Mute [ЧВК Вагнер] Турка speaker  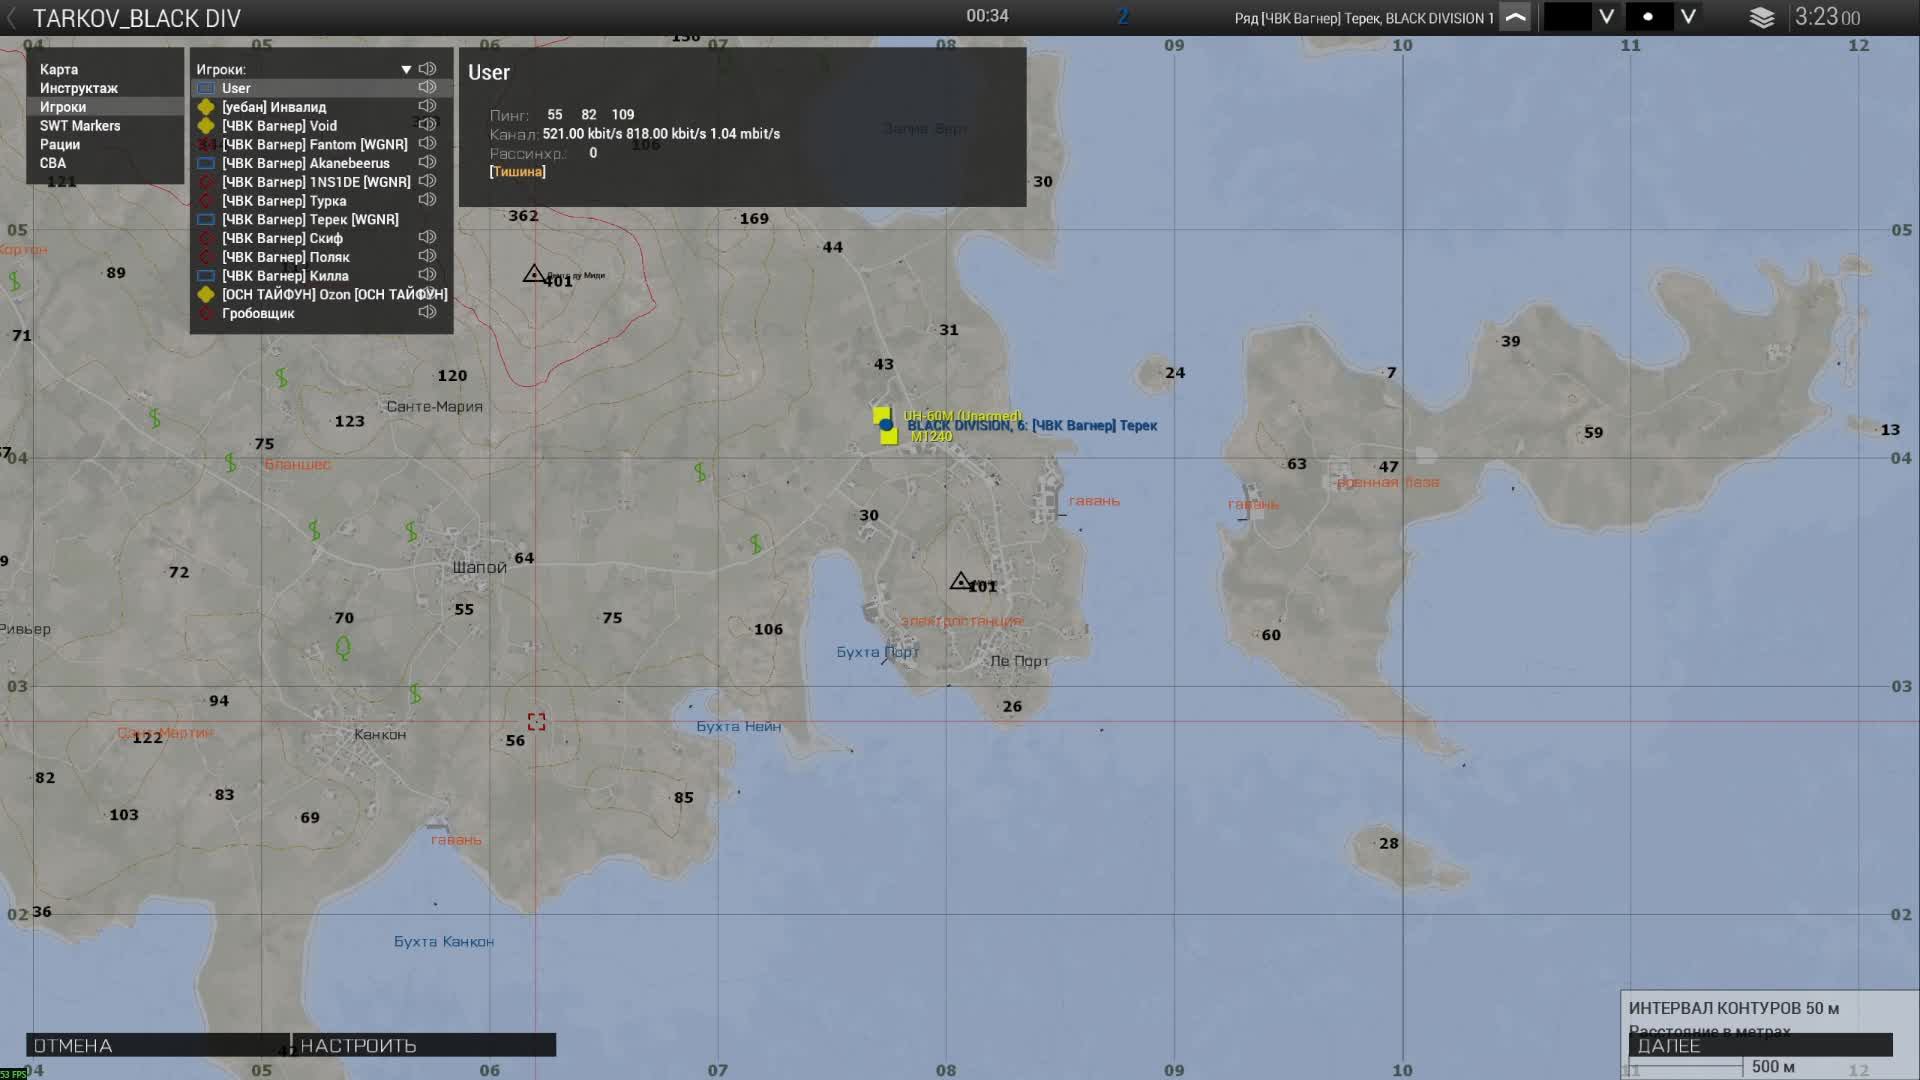(x=428, y=200)
